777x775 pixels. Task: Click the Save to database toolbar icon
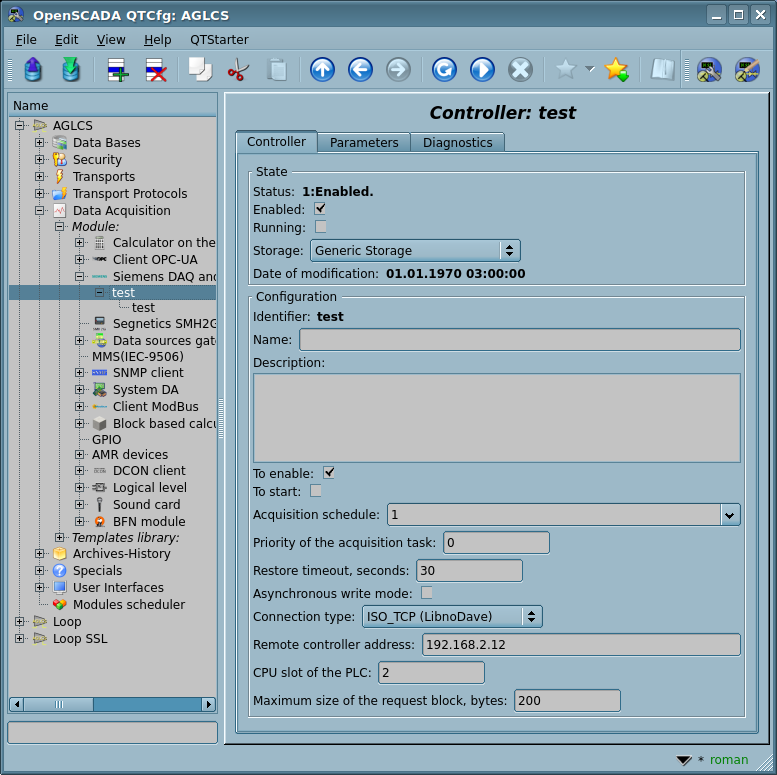click(71, 70)
